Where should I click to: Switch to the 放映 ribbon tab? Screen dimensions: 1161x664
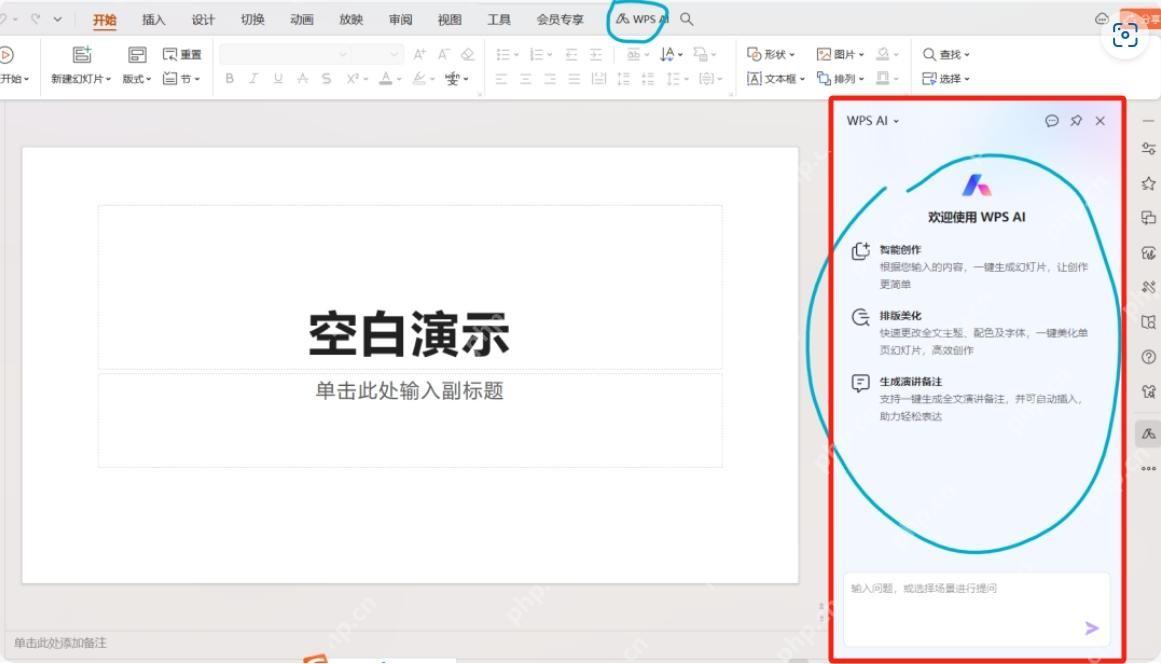click(351, 20)
